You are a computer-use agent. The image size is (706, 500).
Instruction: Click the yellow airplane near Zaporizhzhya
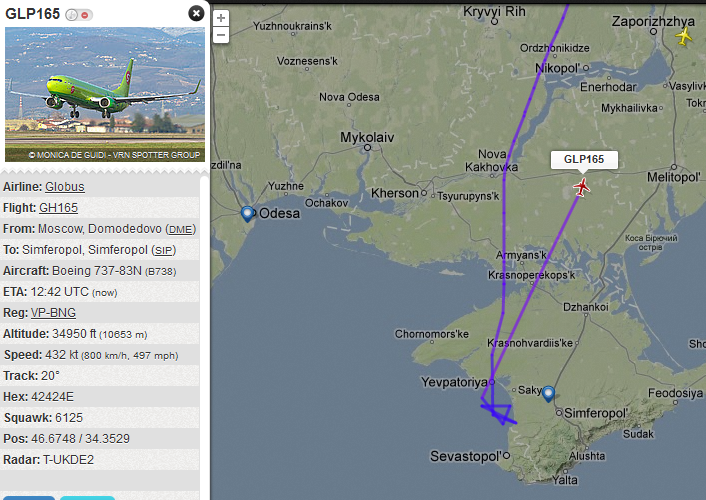coord(684,36)
